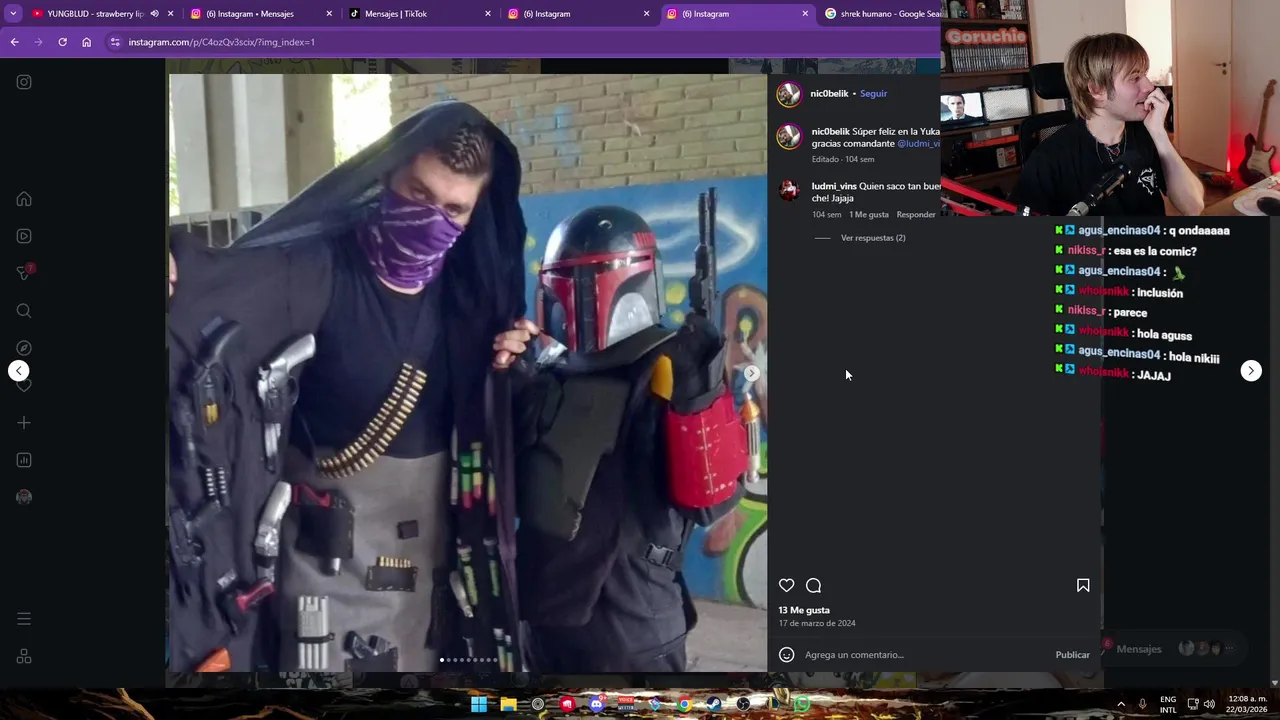
Task: Advance to the next photo in the carousel
Action: point(751,373)
